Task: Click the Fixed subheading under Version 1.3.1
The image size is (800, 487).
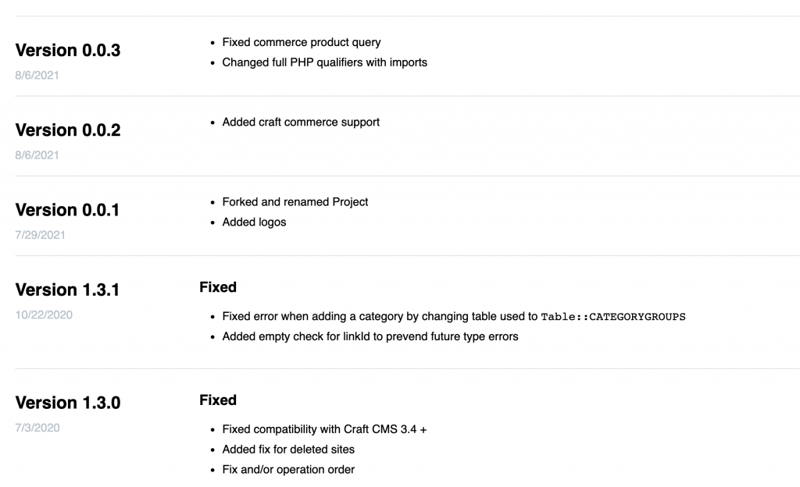Action: (218, 288)
